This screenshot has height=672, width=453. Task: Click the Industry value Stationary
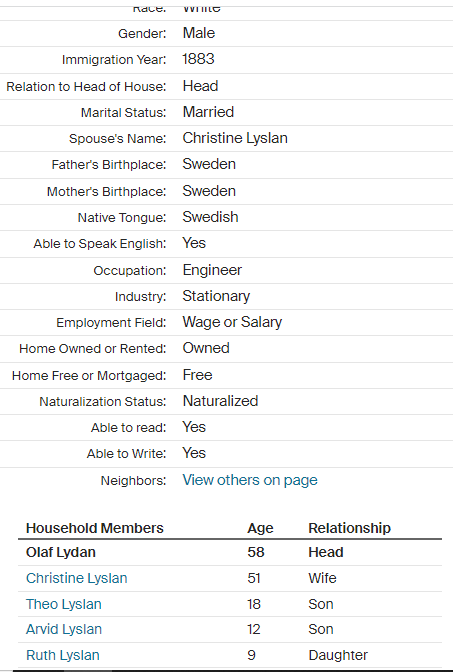click(216, 296)
